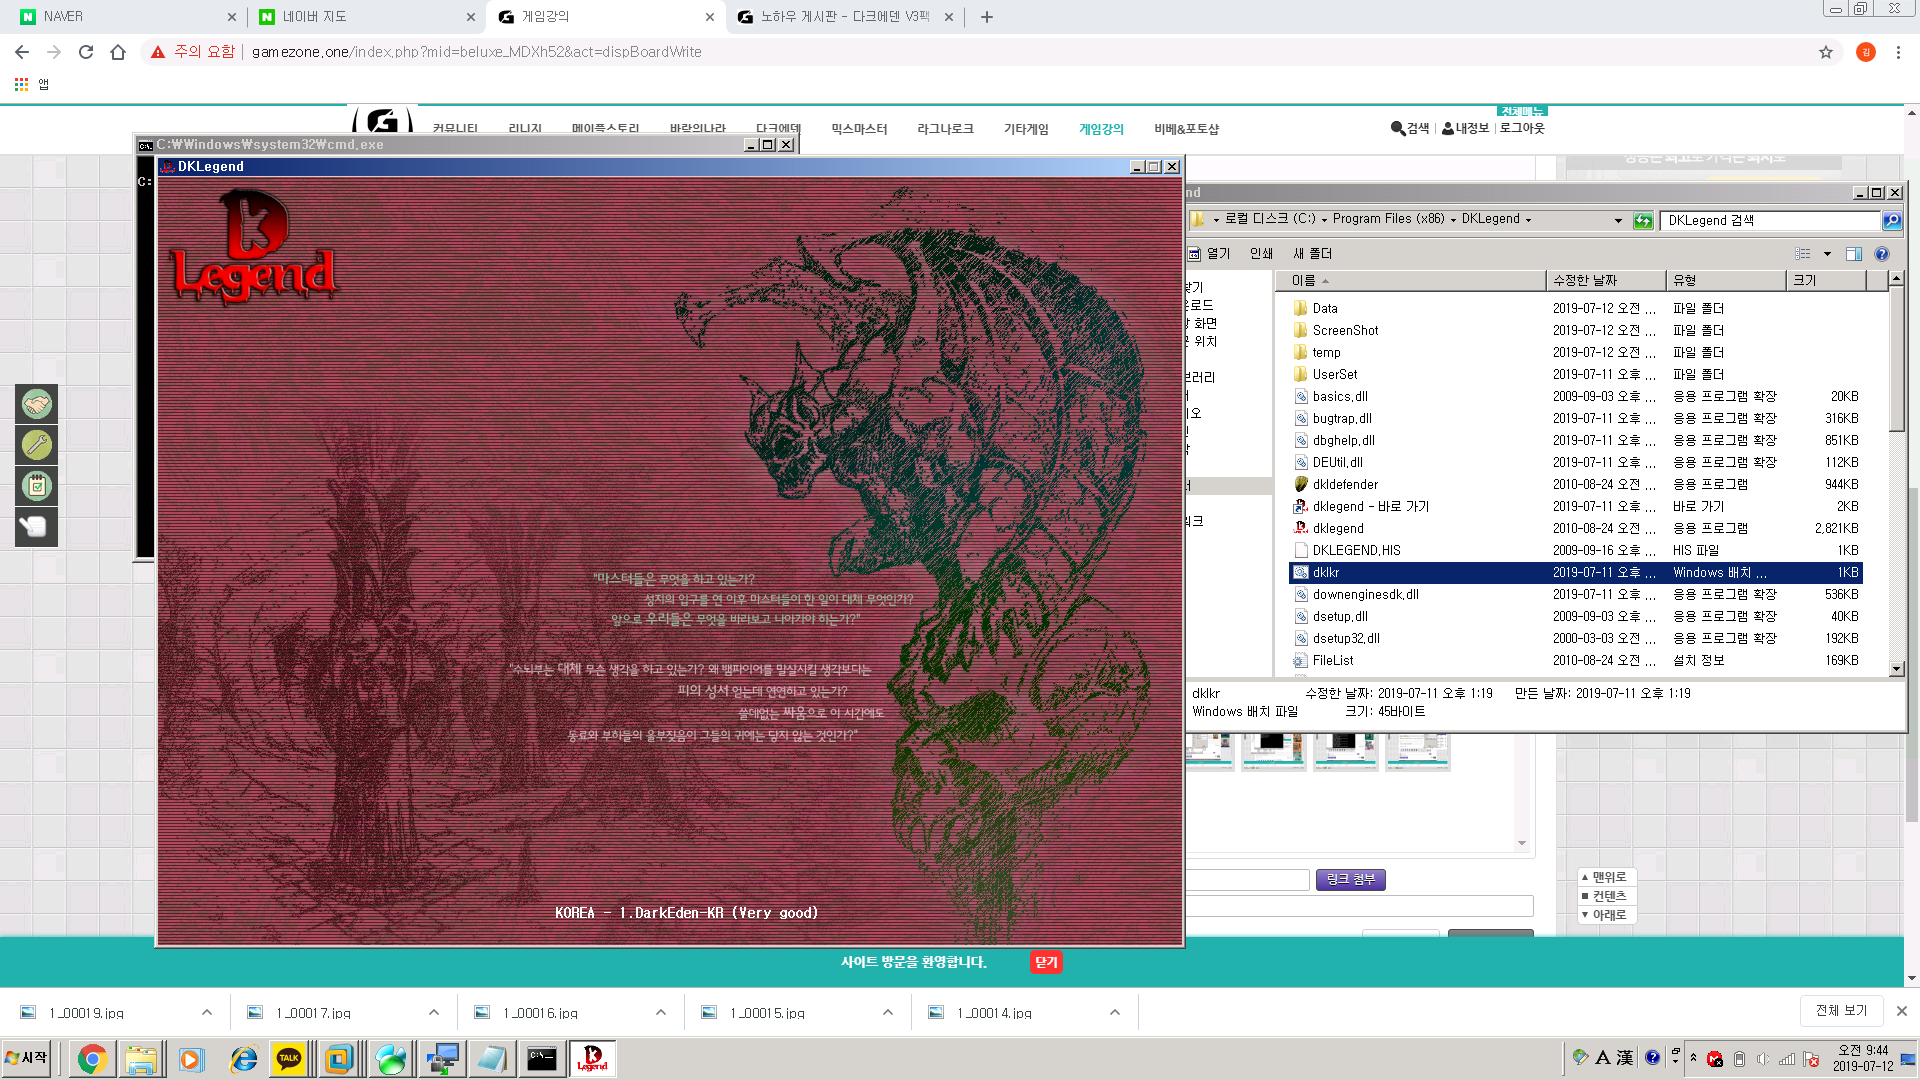The height and width of the screenshot is (1080, 1920).
Task: Sort files by the 이름 column header
Action: coord(1411,281)
